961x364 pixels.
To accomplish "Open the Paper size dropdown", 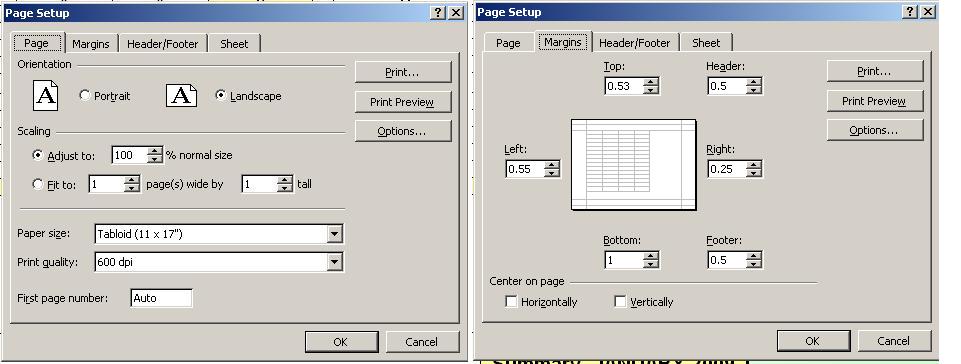I will 334,233.
